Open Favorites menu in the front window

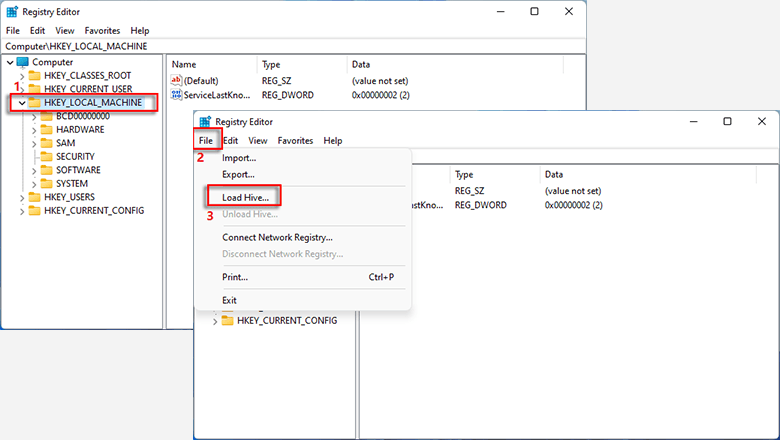click(x=295, y=141)
